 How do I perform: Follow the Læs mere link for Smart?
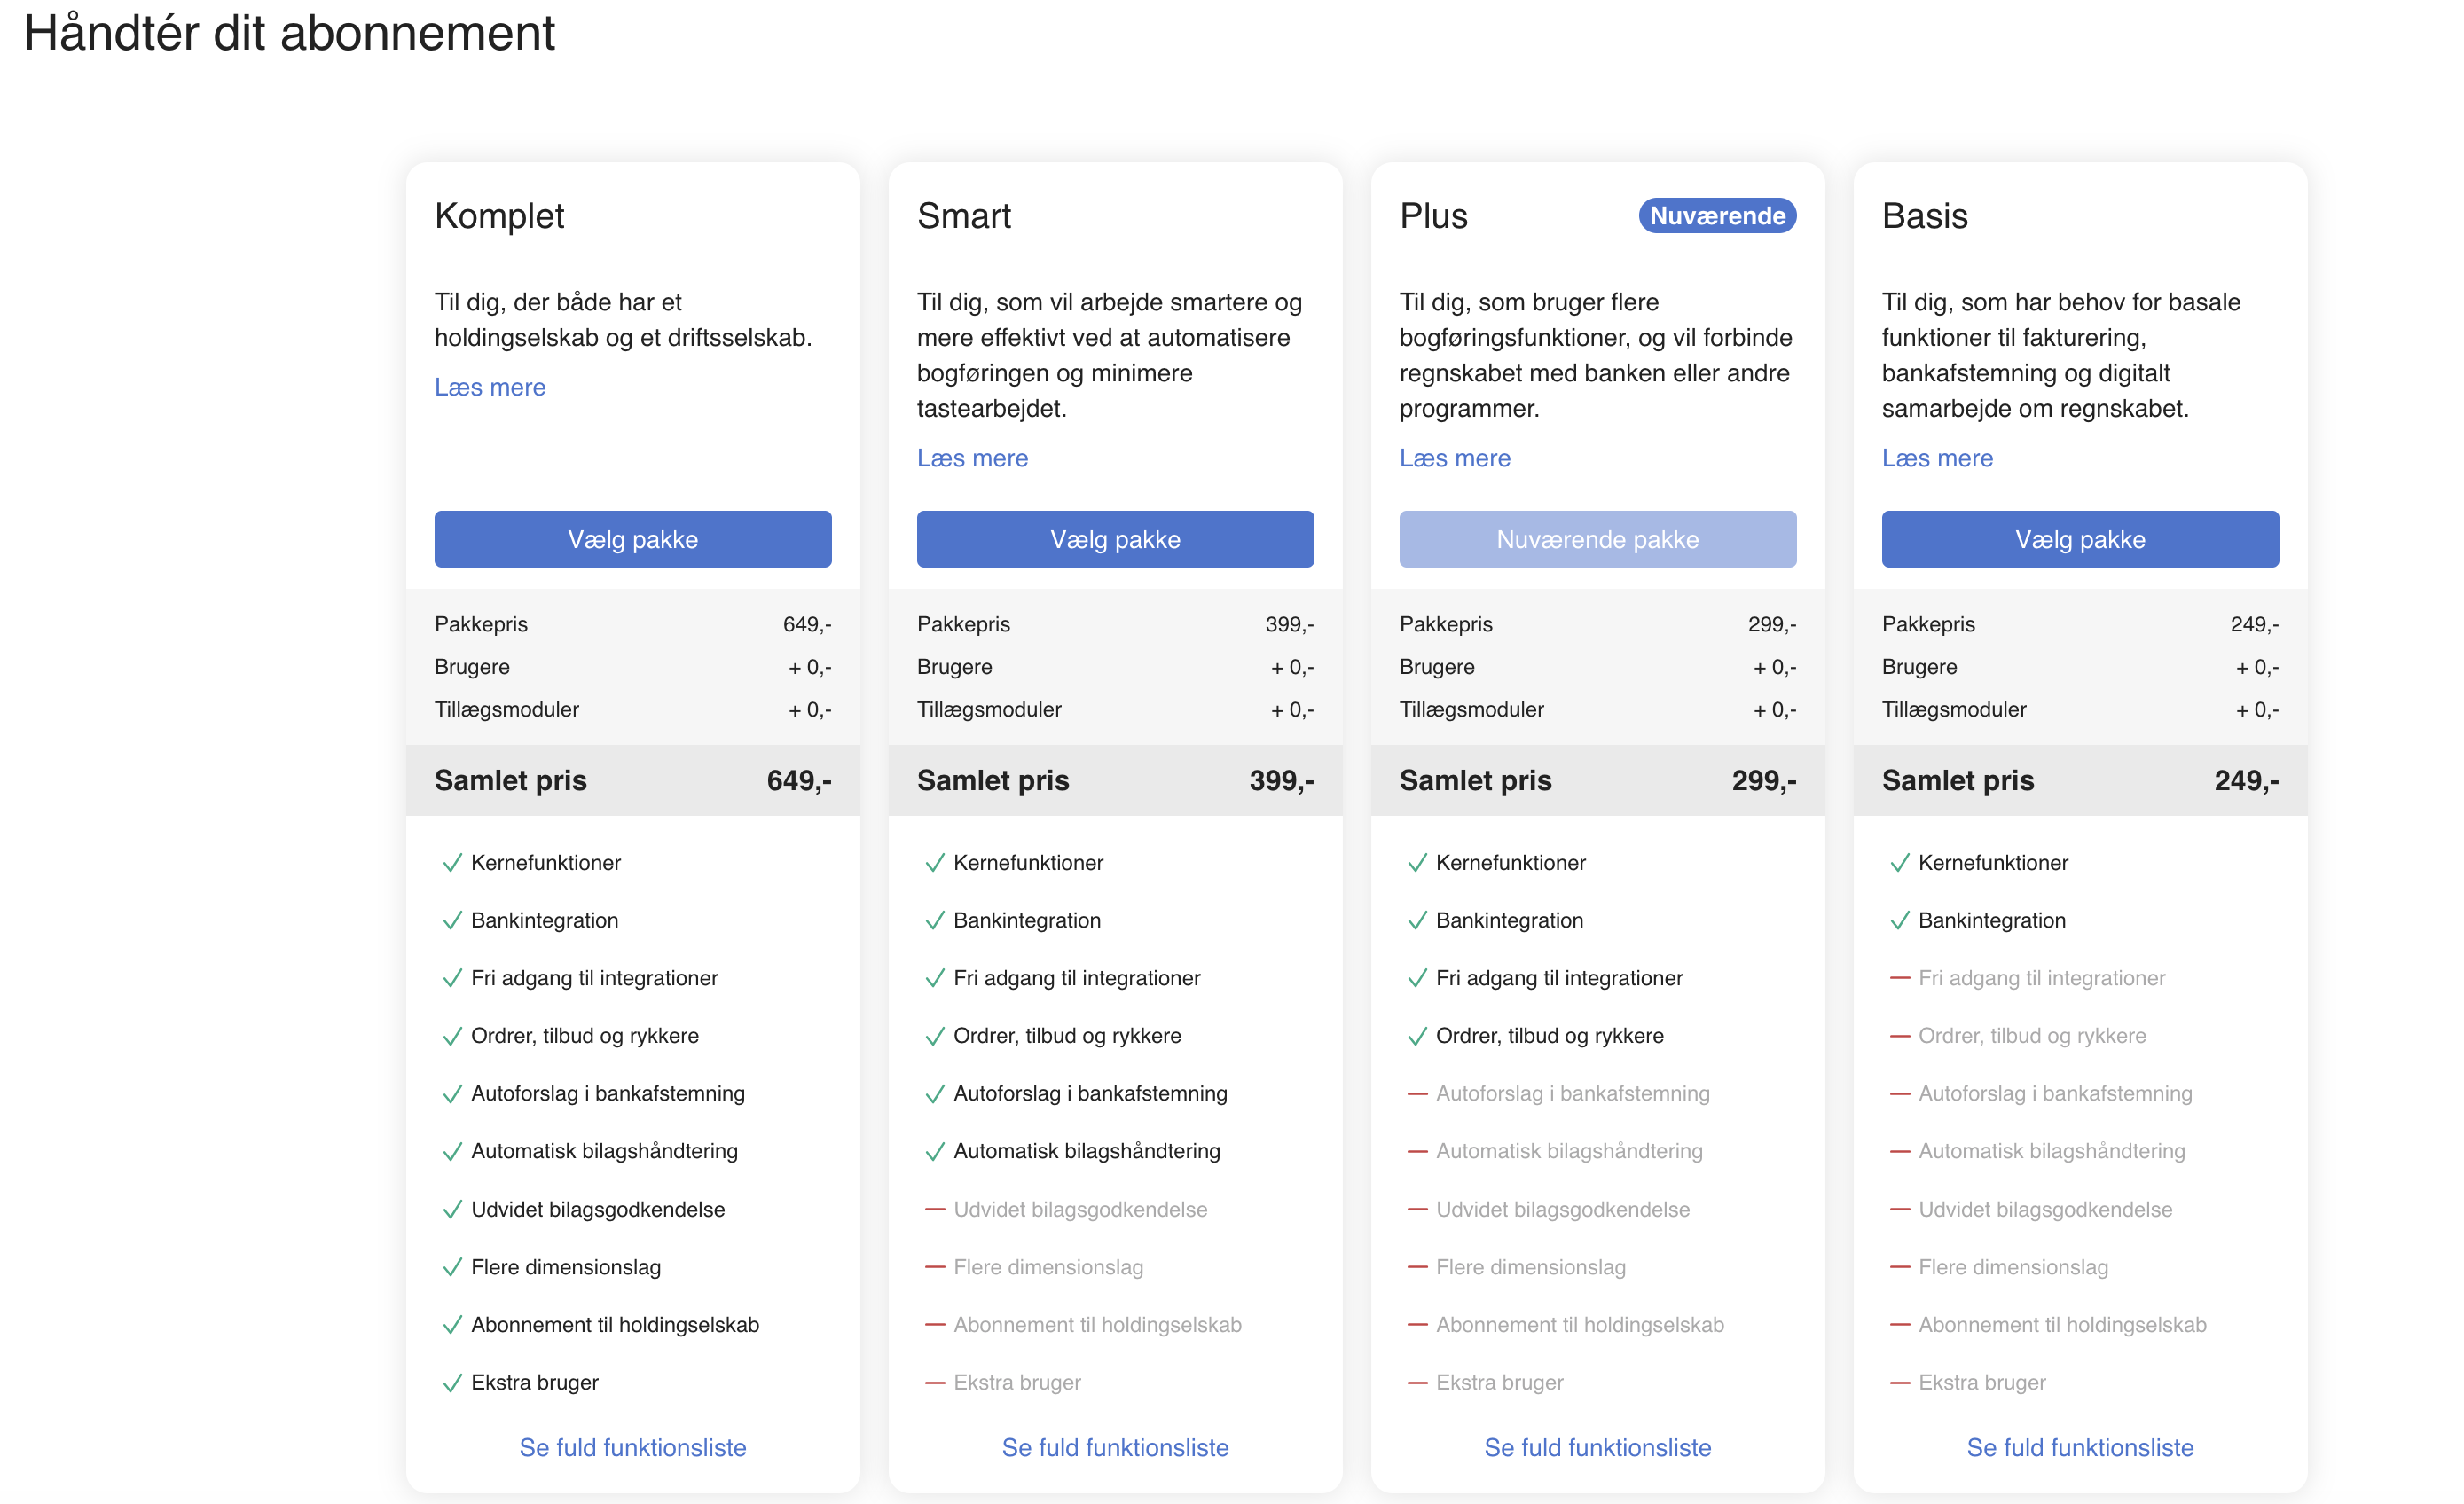pos(972,458)
